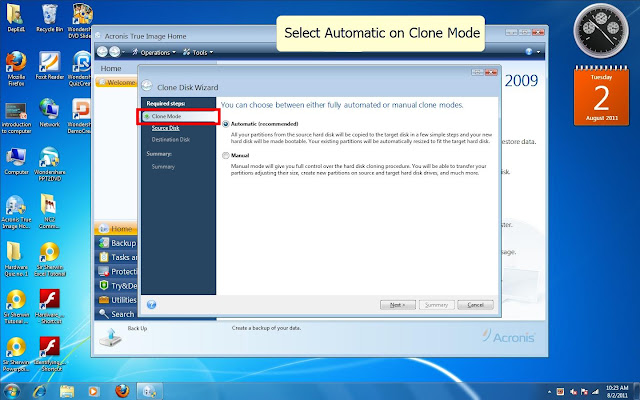Open Foxit Reader desktop shortcut

[49, 65]
